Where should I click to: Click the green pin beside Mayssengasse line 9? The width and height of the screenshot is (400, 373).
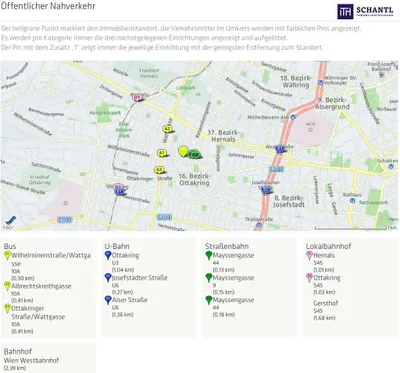click(x=209, y=278)
